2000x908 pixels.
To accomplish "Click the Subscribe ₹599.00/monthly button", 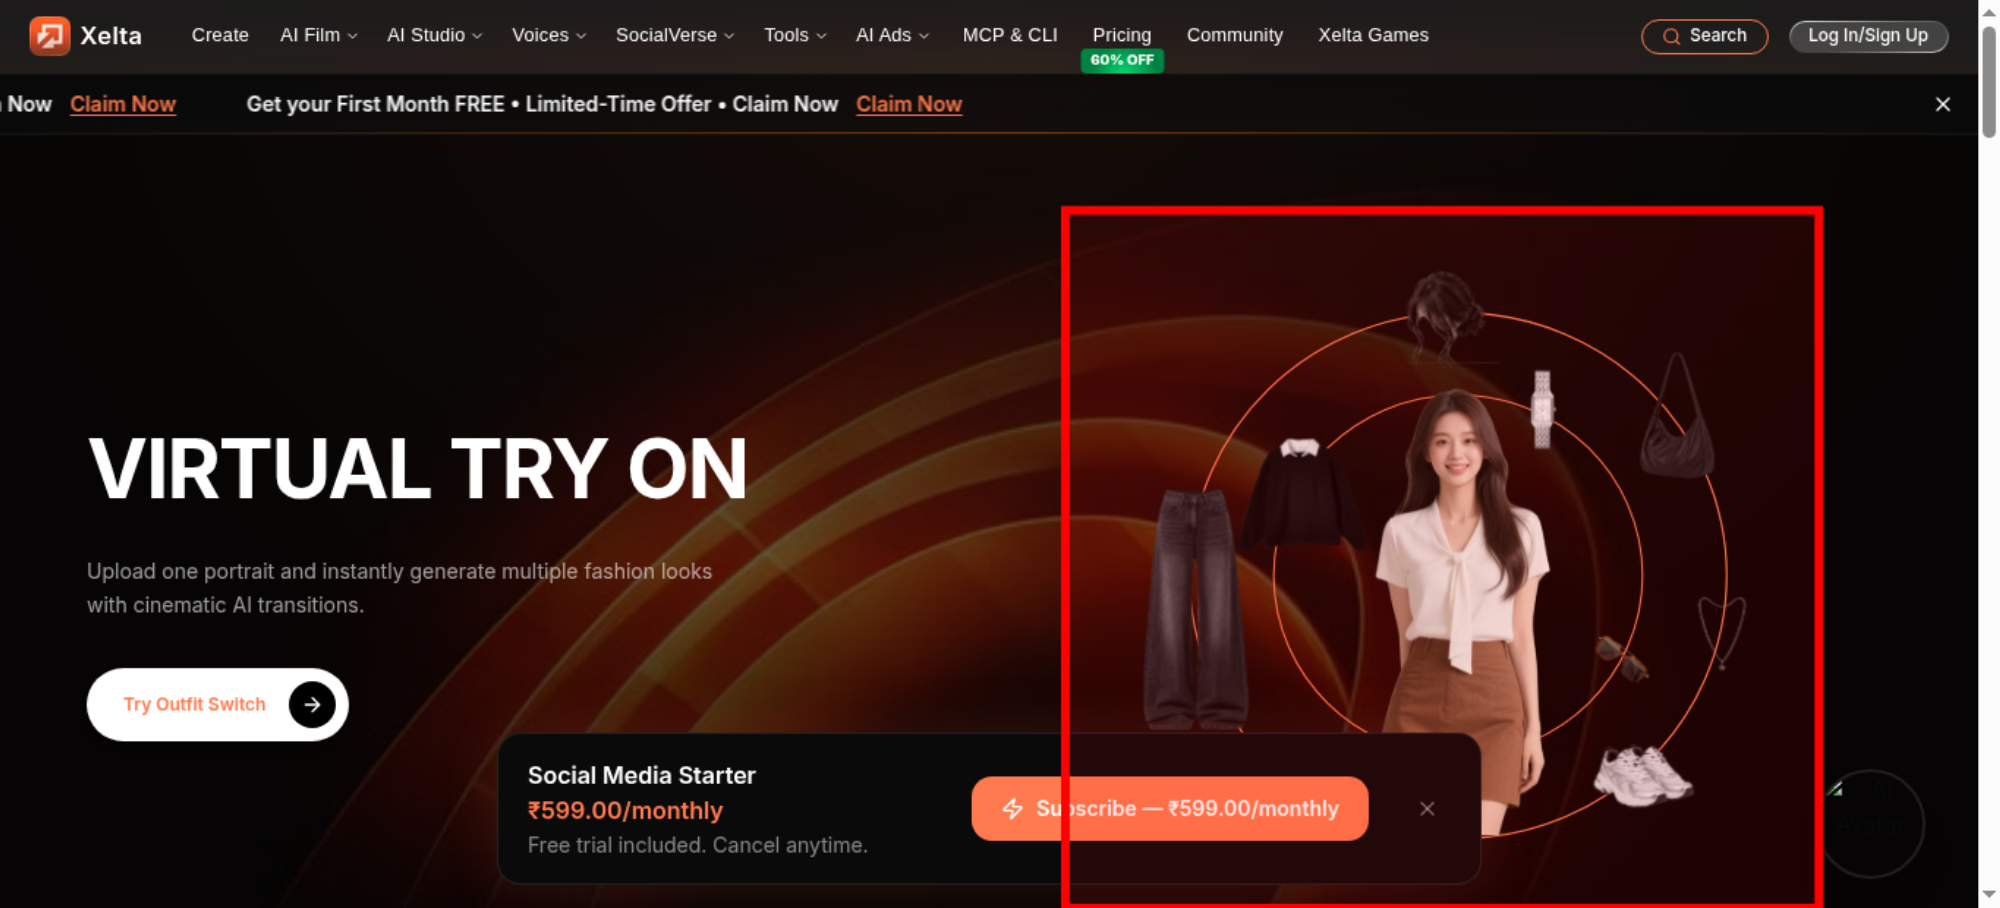I will 1170,808.
